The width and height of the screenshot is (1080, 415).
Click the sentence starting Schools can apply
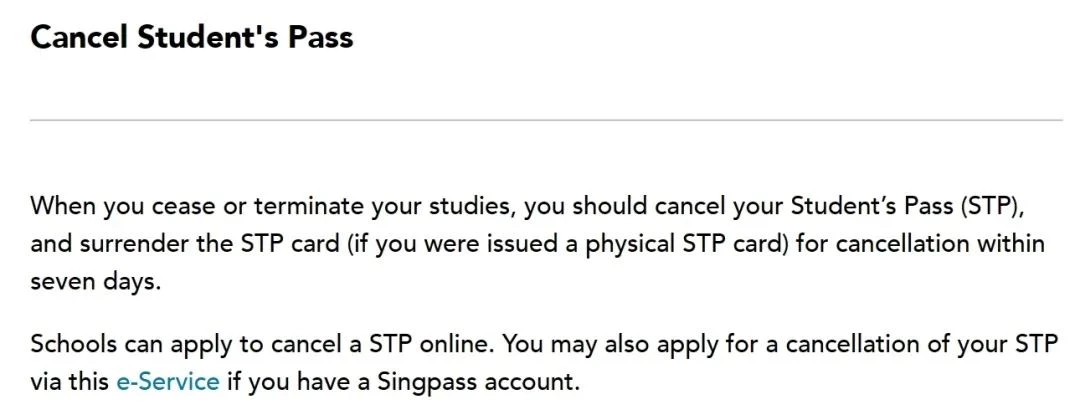click(x=262, y=344)
